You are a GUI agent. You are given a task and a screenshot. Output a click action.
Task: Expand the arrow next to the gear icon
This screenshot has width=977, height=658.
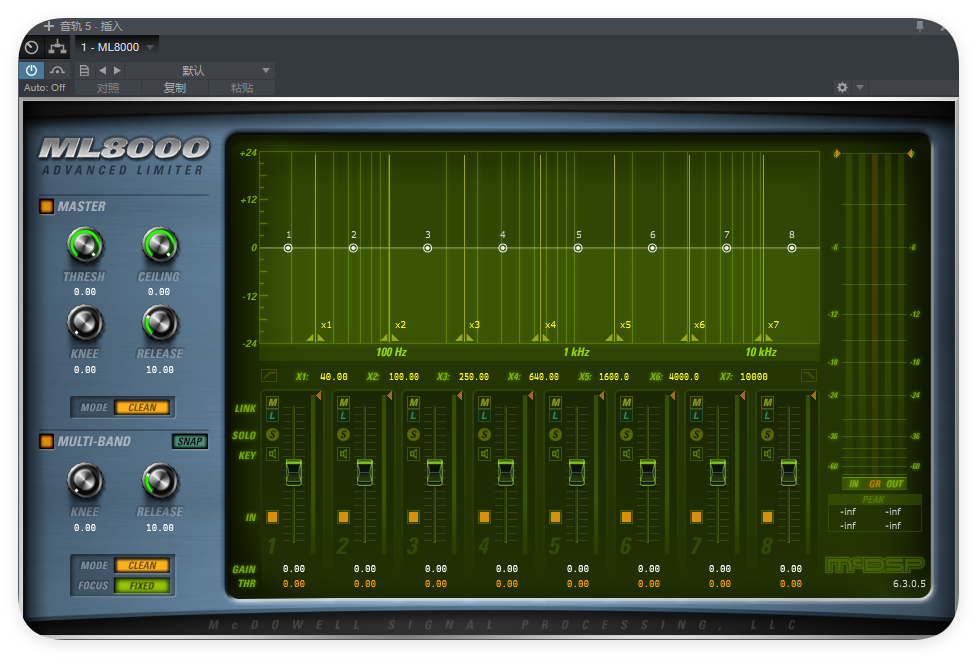click(860, 87)
